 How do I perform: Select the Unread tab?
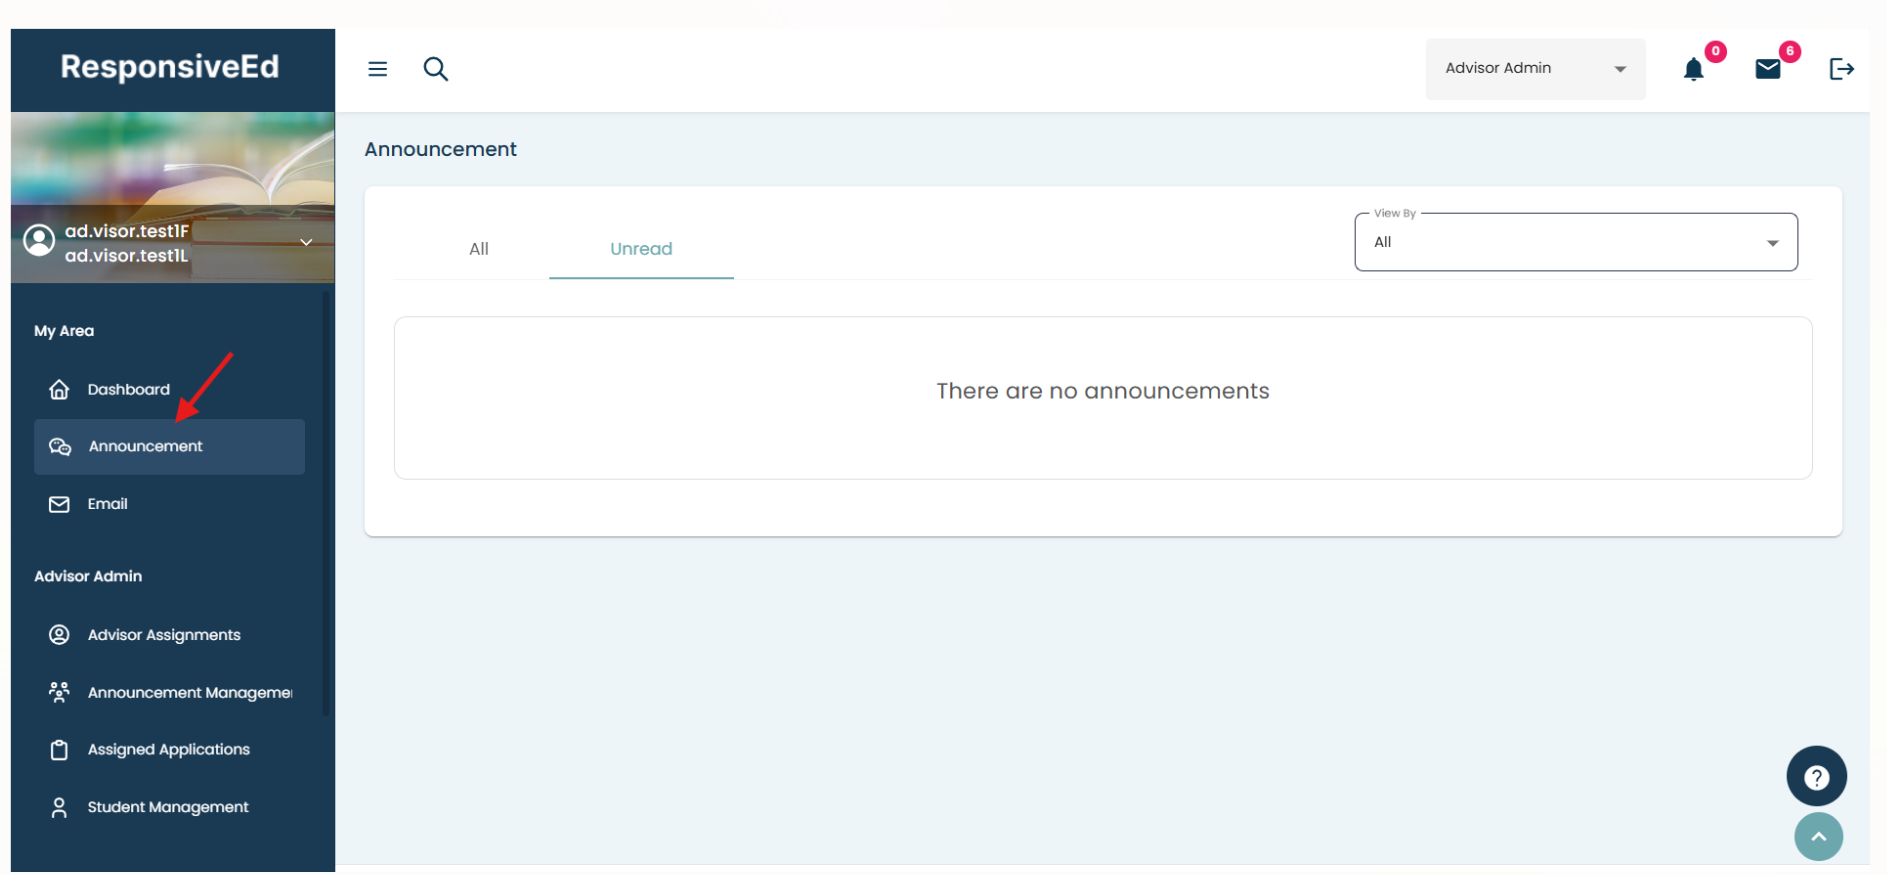[641, 249]
